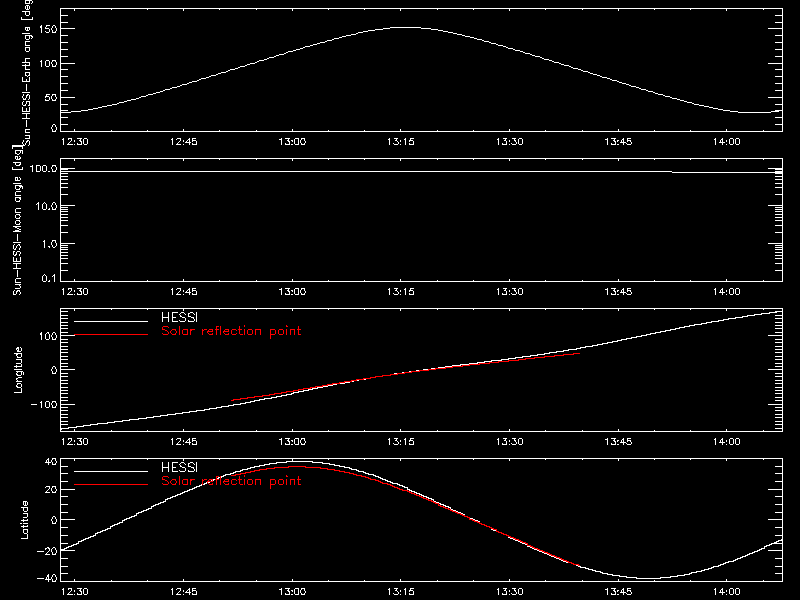
Task: Click HESSI legend label in Longitude plot
Action: (x=179, y=317)
